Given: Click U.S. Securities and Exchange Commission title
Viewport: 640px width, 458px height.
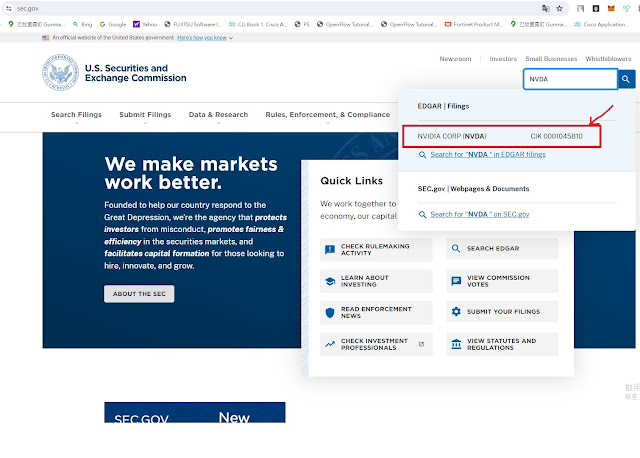Looking at the screenshot, I should [136, 73].
